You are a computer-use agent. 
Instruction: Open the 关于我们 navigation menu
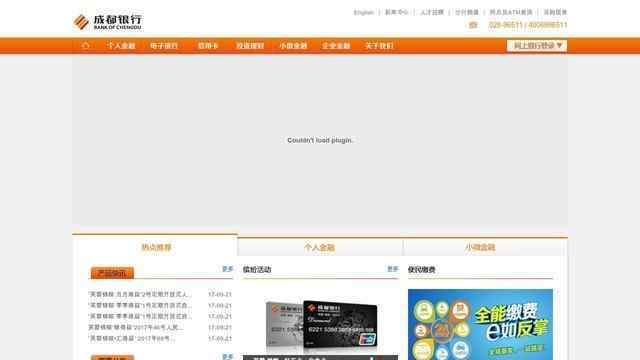click(x=379, y=46)
